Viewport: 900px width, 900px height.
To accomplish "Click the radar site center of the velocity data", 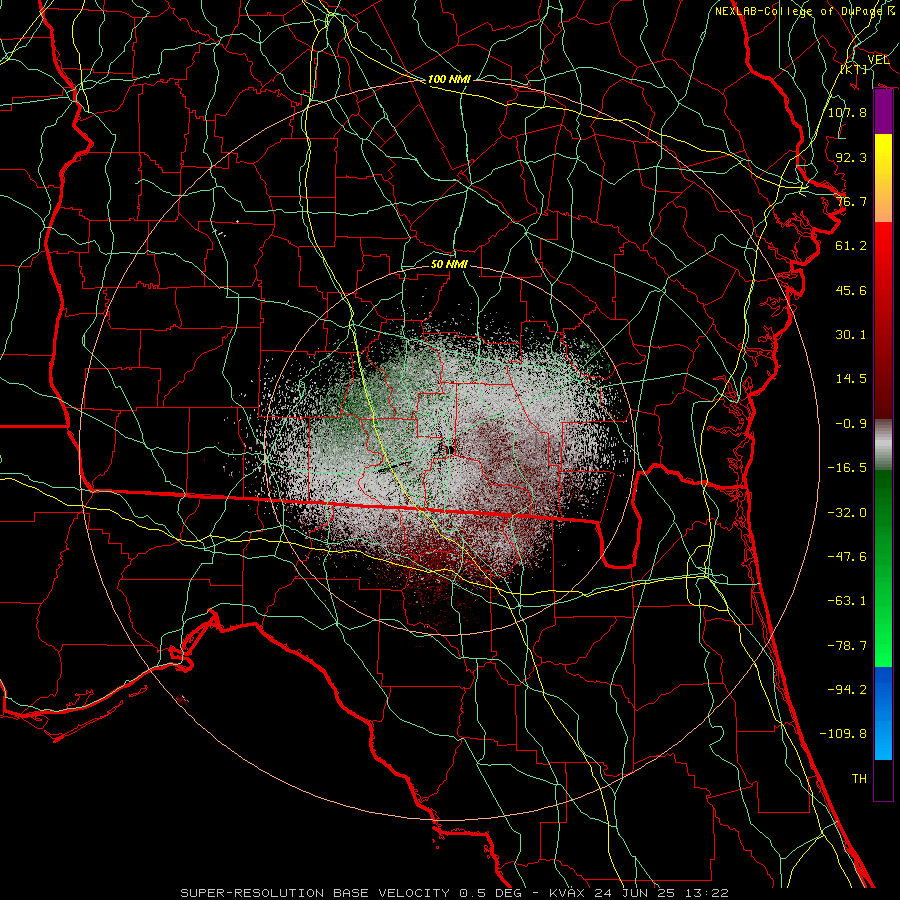I will click(x=449, y=449).
